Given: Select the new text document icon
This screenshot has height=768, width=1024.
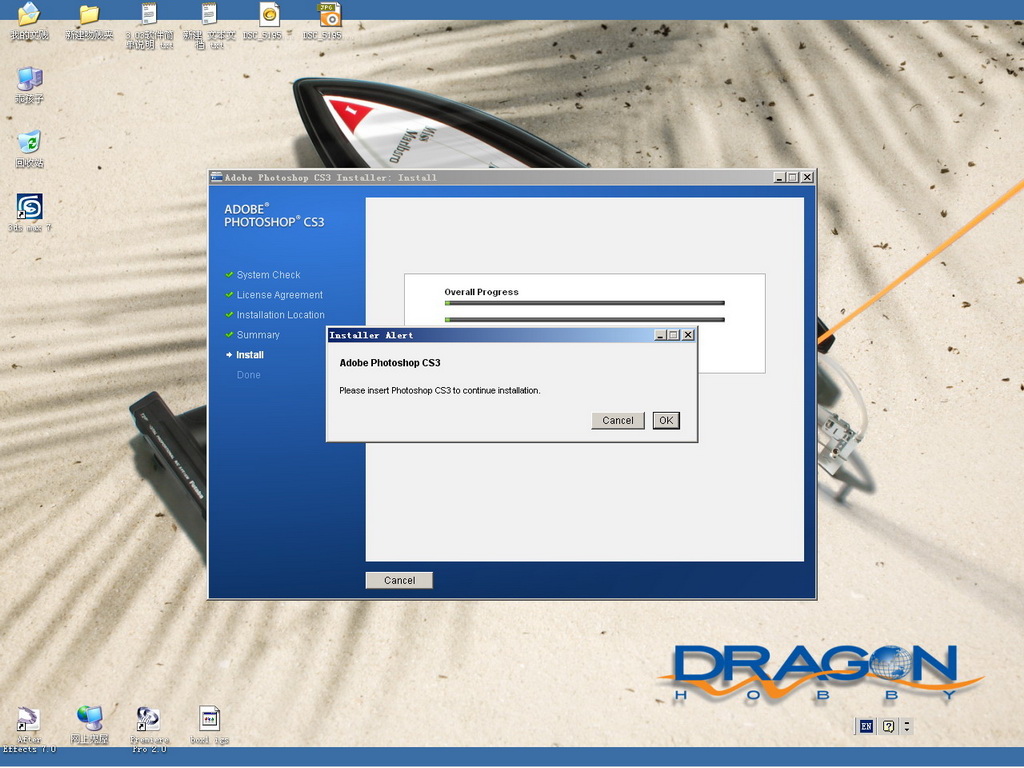Looking at the screenshot, I should coord(209,26).
